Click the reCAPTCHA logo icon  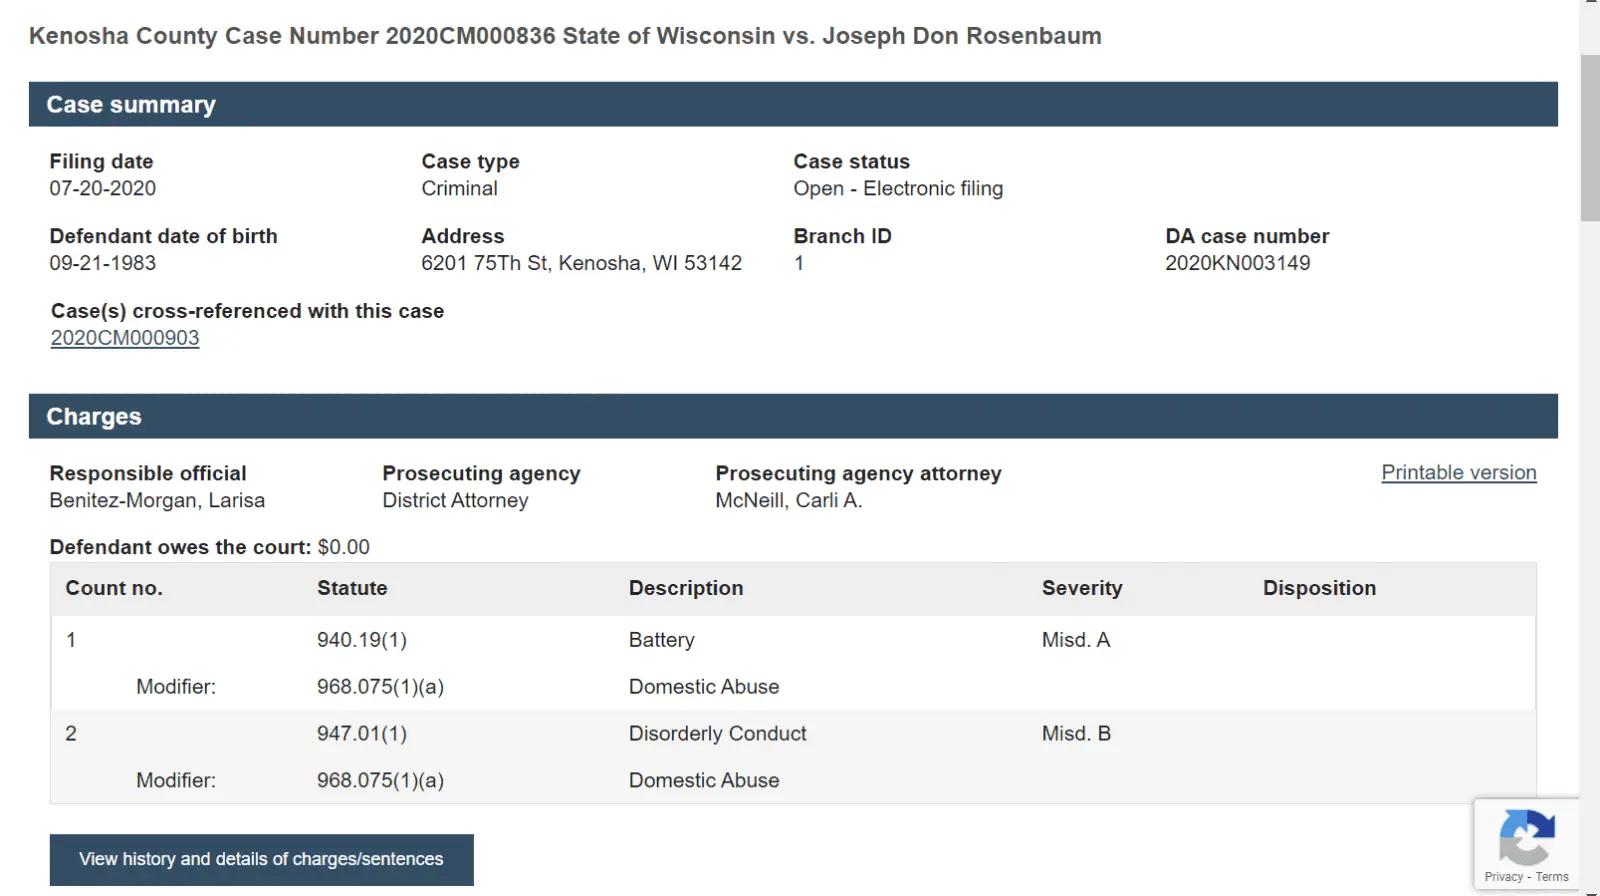tap(1526, 836)
